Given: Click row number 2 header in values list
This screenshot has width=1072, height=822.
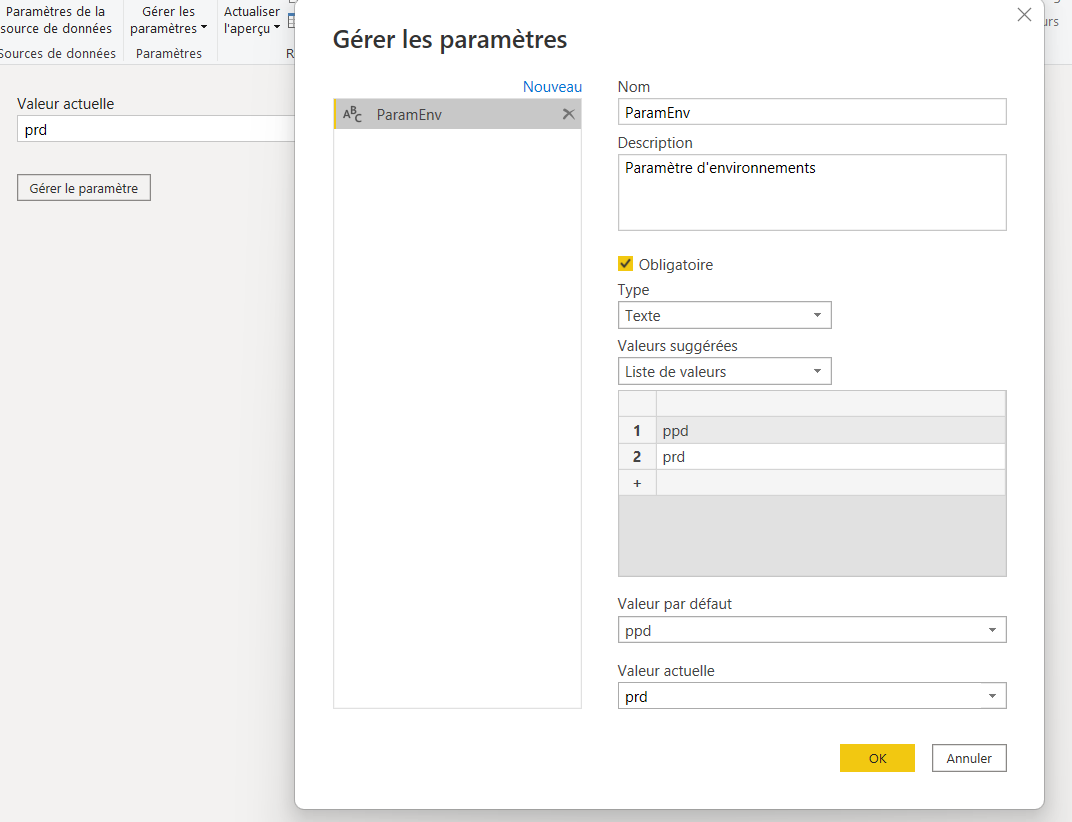Looking at the screenshot, I should pyautogui.click(x=637, y=457).
